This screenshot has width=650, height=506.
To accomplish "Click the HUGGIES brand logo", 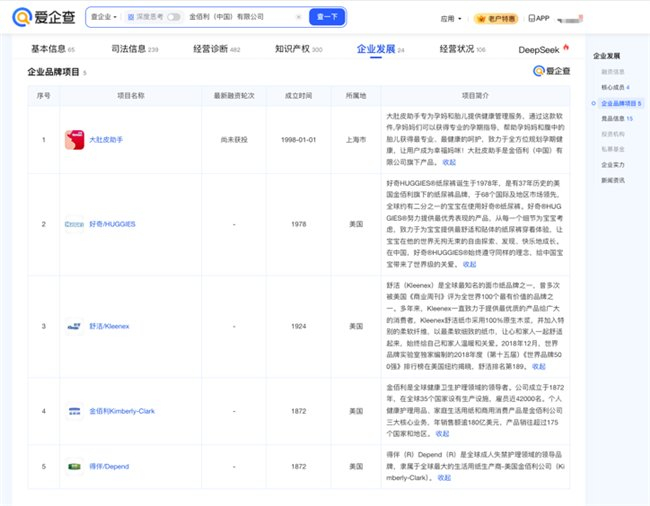I will click(75, 224).
